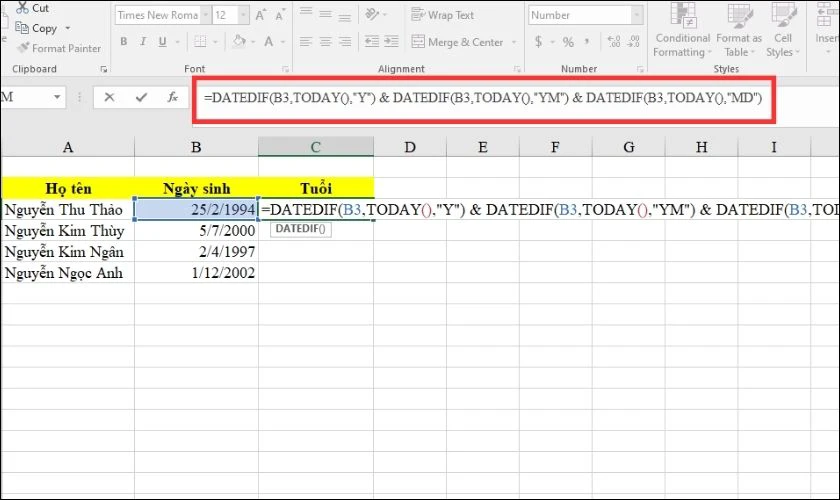Toggle underline formatting
Viewport: 840px width, 500px height.
[x=162, y=41]
